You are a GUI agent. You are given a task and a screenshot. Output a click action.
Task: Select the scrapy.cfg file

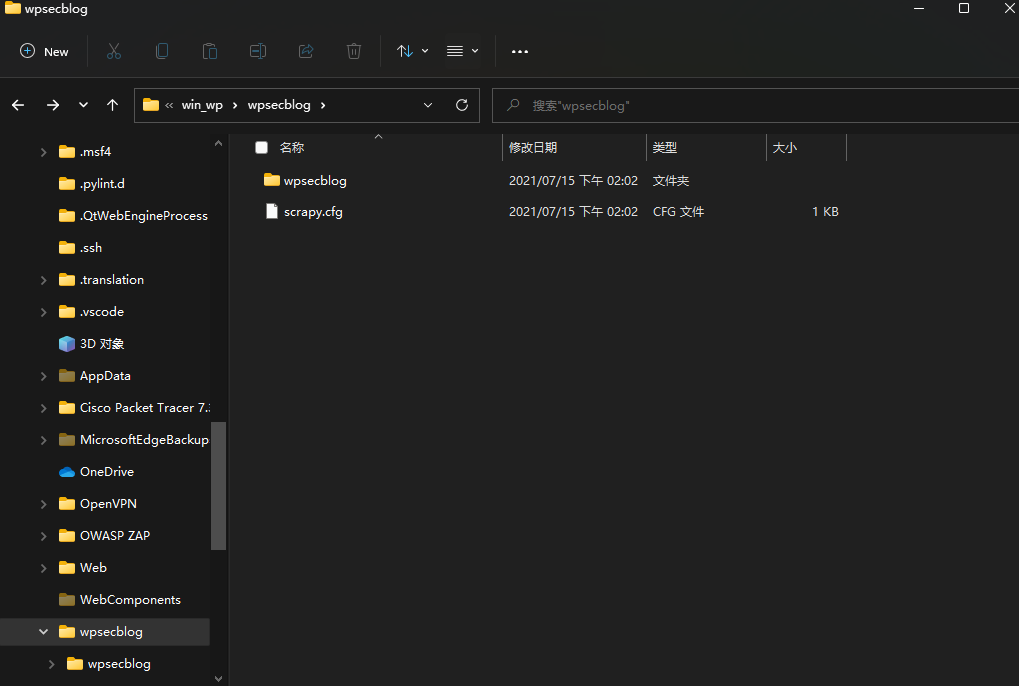(x=313, y=212)
